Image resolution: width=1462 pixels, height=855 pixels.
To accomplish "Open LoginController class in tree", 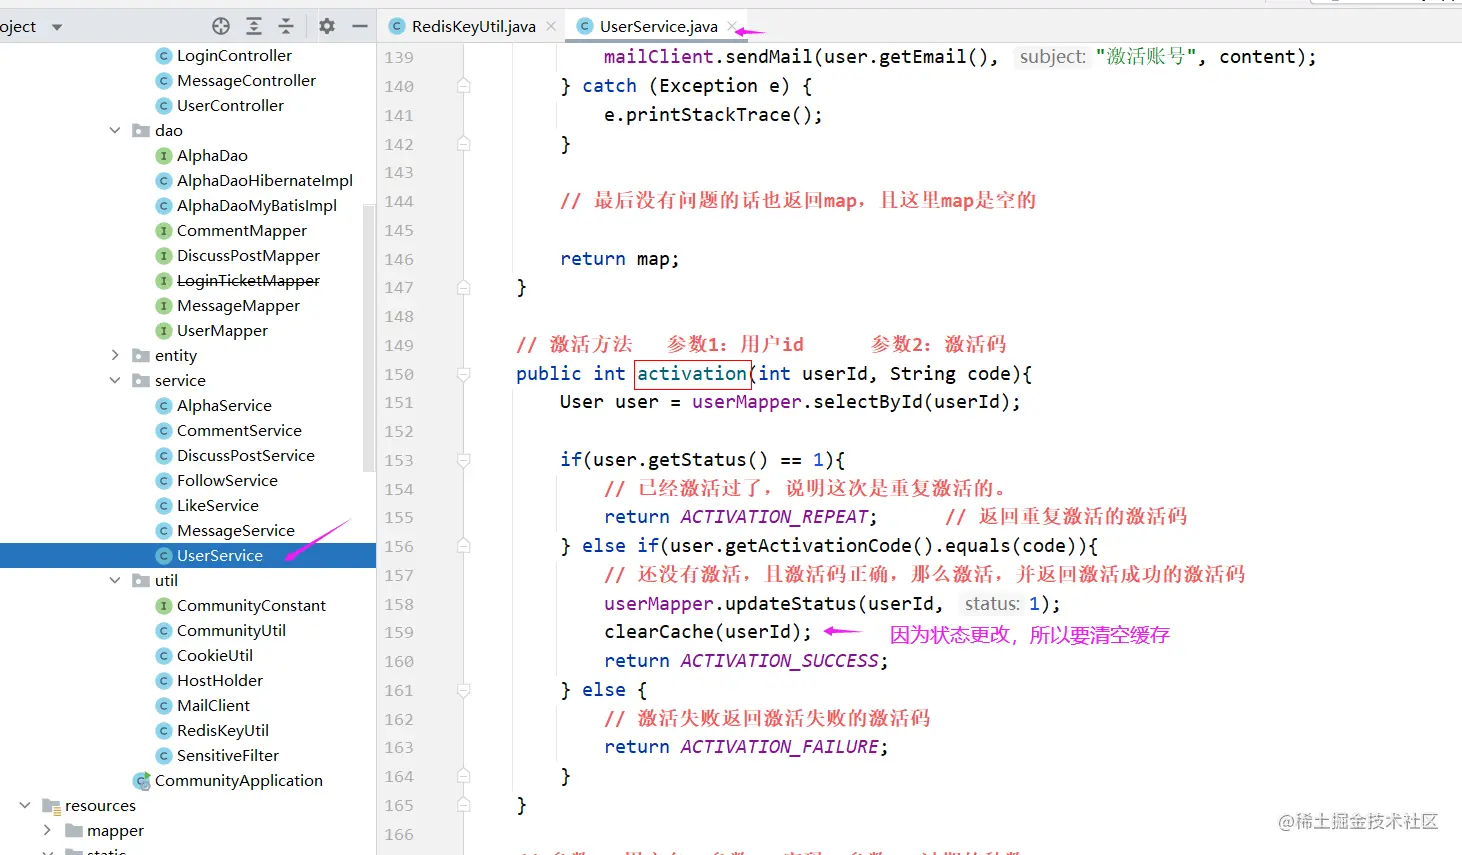I will pyautogui.click(x=234, y=56).
